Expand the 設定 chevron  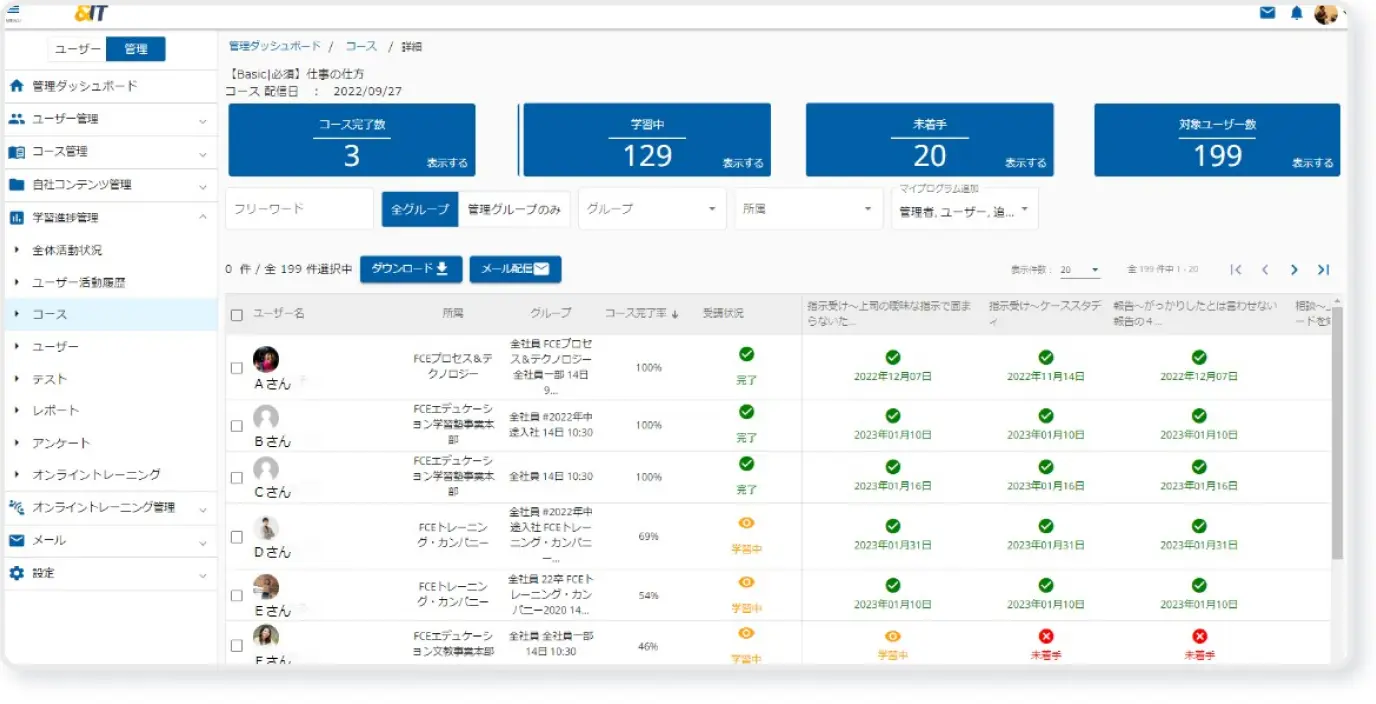(x=203, y=574)
